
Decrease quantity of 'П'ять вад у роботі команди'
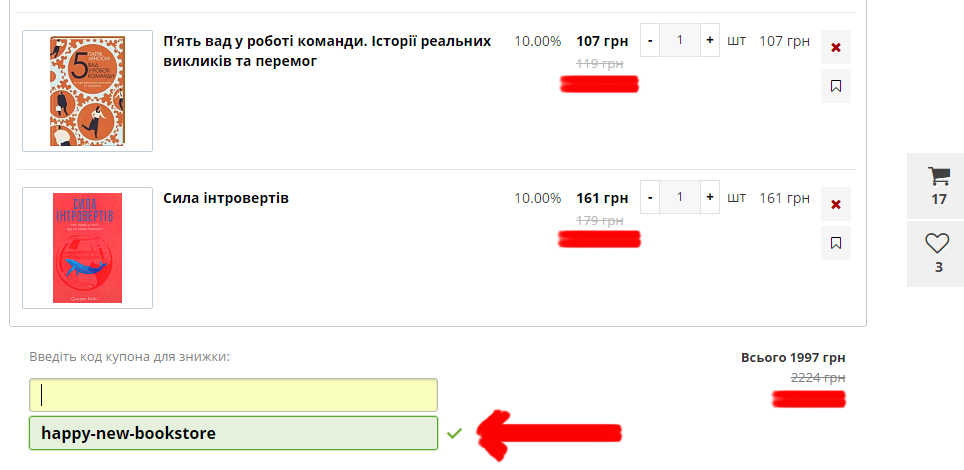650,40
